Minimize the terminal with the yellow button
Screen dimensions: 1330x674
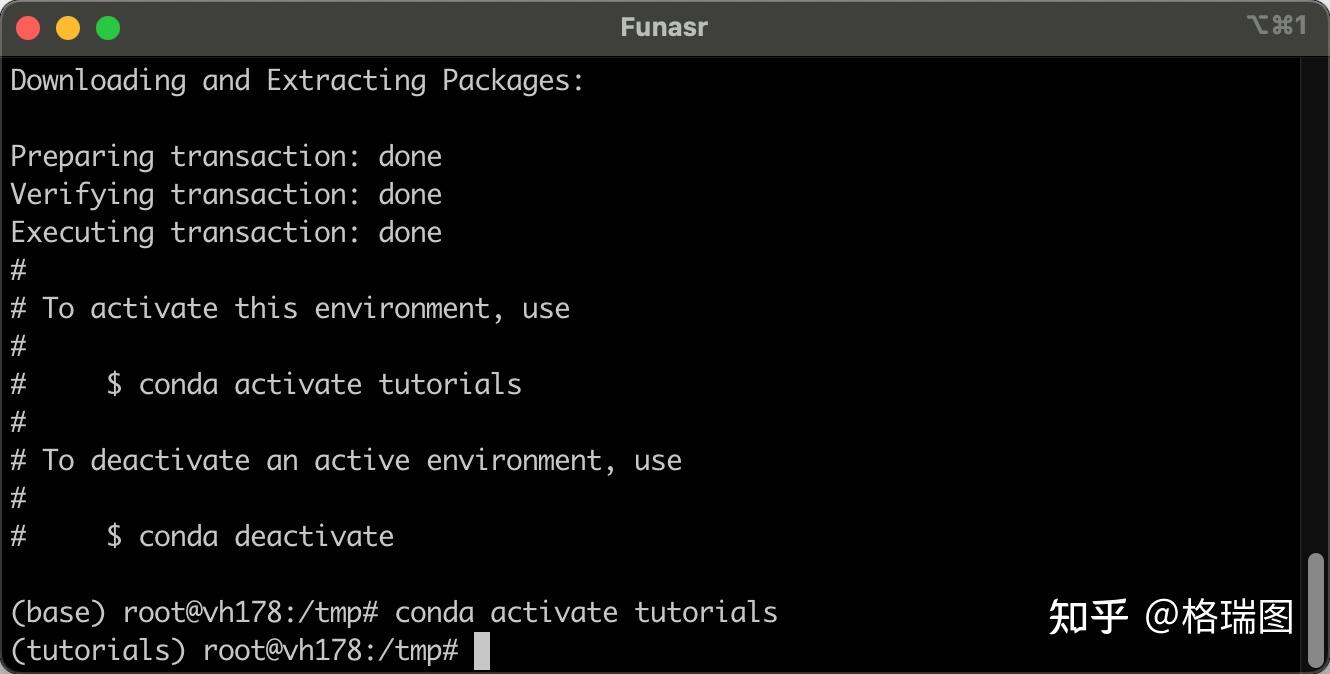point(68,28)
